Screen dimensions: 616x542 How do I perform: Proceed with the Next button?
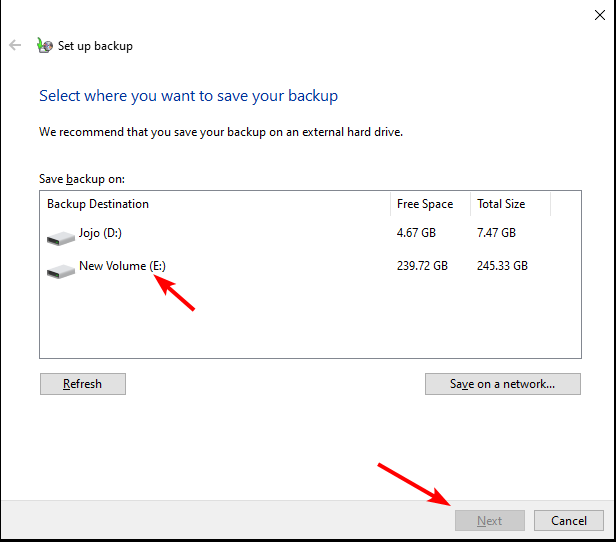[x=490, y=520]
